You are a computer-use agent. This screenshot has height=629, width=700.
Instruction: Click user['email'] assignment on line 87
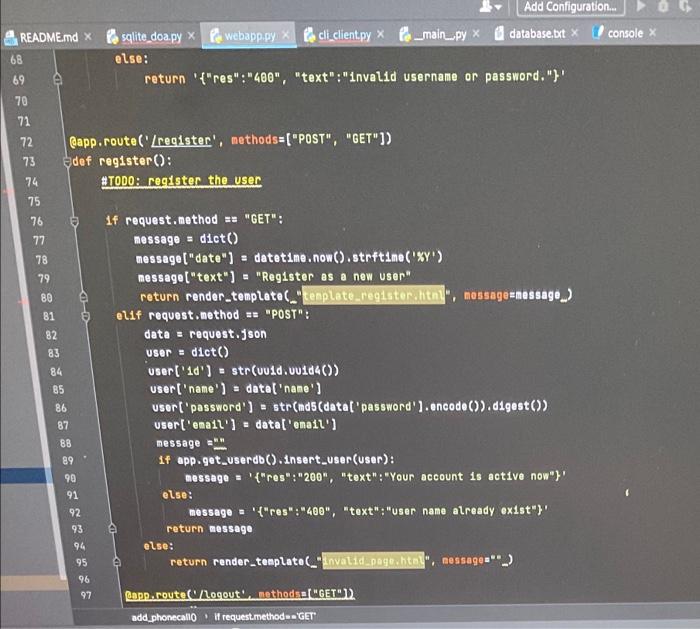245,425
